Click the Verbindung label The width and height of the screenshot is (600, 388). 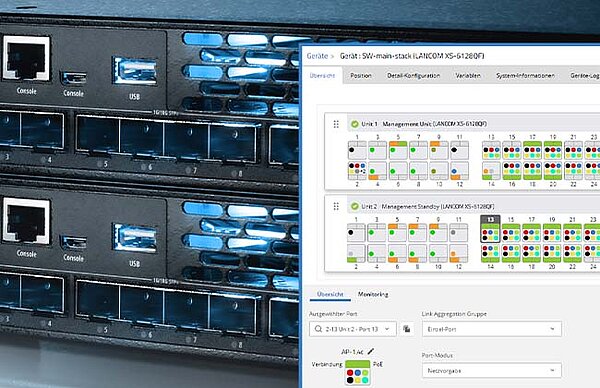[x=327, y=364]
